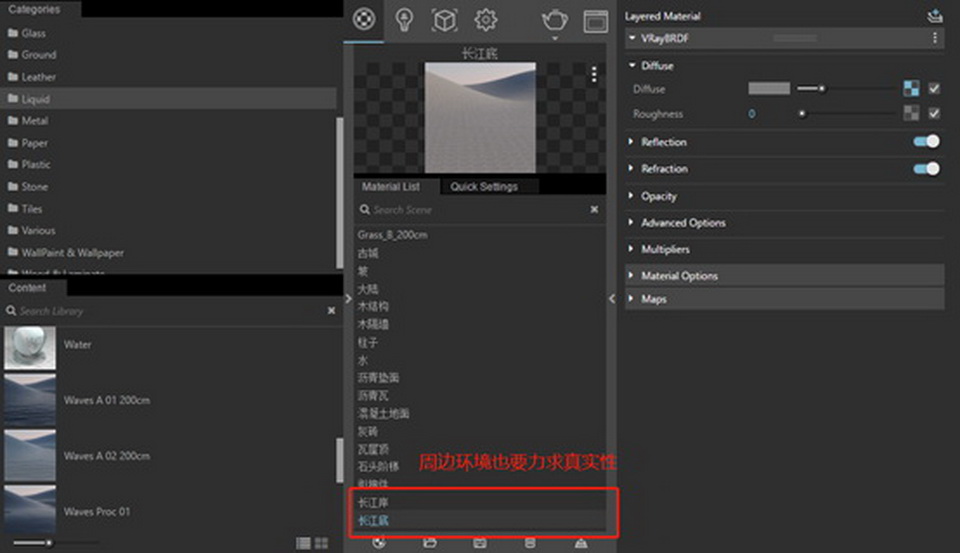The height and width of the screenshot is (553, 960).
Task: Click the teapot render icon
Action: [x=554, y=20]
